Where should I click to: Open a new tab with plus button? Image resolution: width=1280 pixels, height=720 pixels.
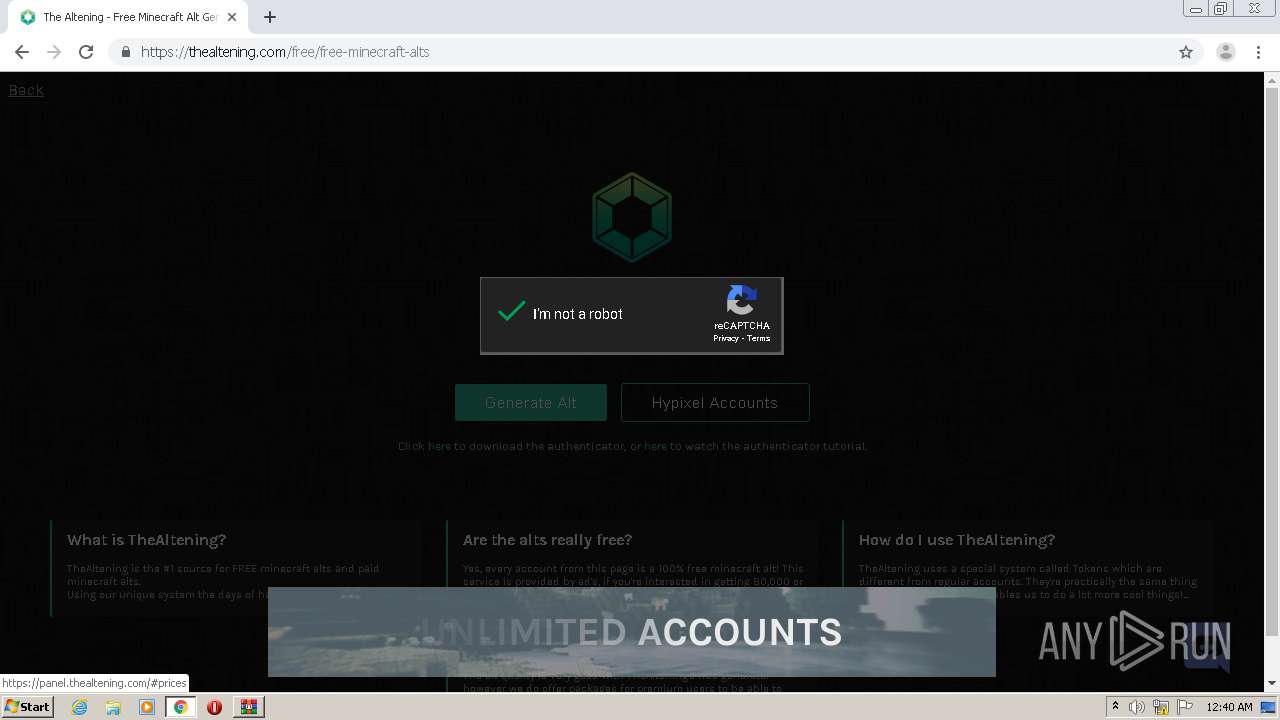[270, 17]
